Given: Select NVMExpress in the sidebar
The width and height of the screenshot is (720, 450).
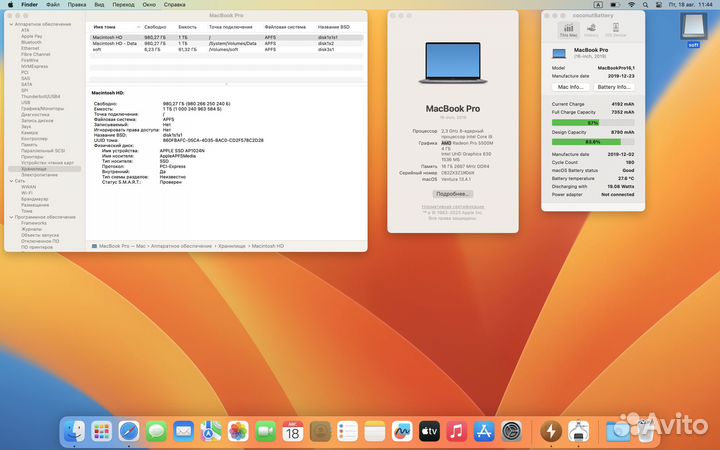Looking at the screenshot, I should pyautogui.click(x=34, y=66).
